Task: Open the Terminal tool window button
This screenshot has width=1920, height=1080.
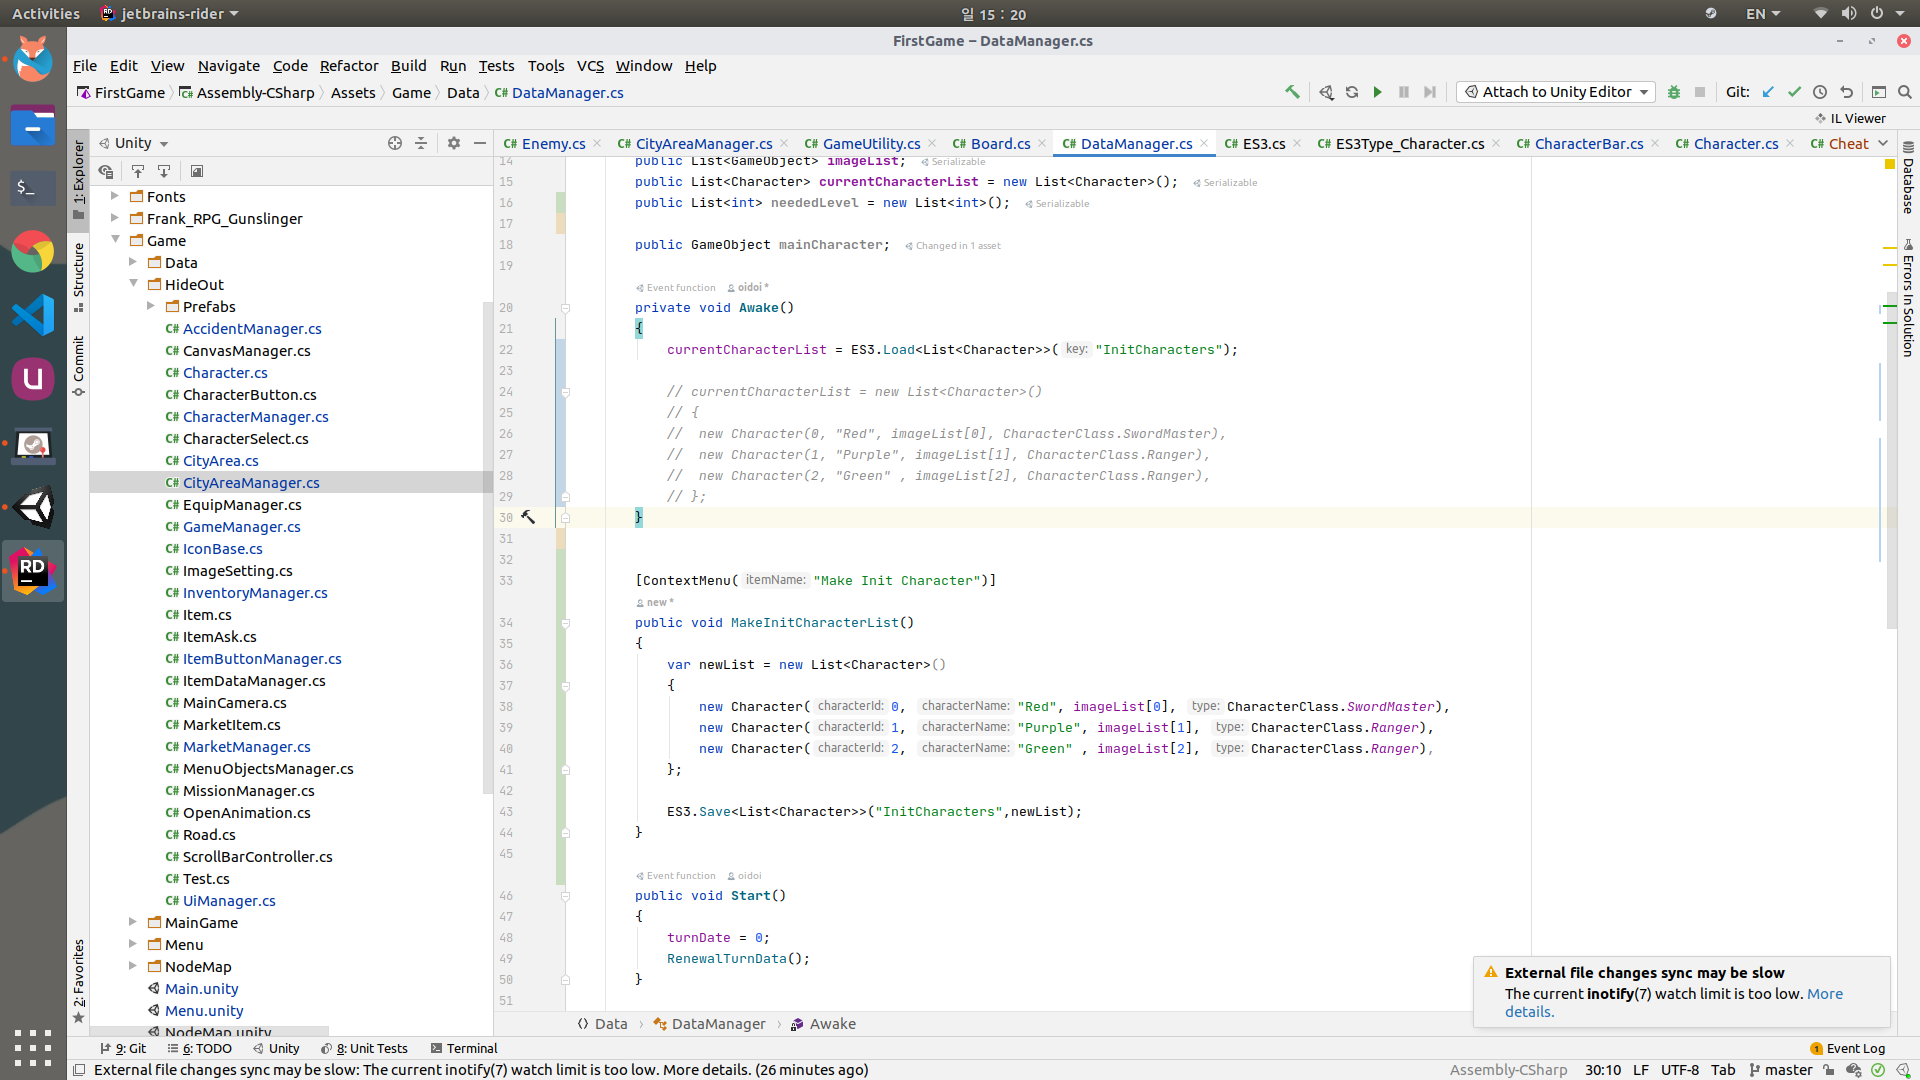Action: tap(464, 1048)
